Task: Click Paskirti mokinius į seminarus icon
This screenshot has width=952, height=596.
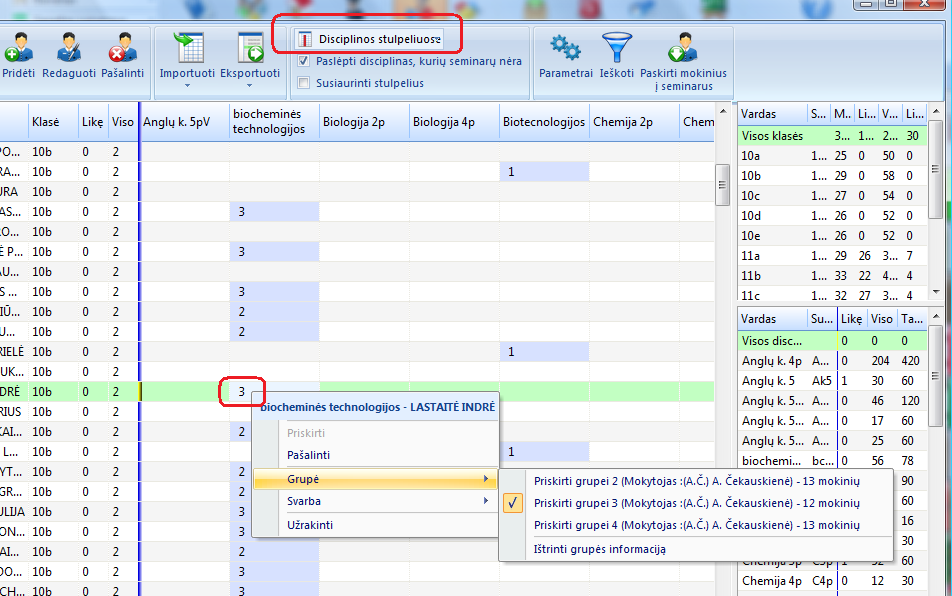Action: click(683, 48)
